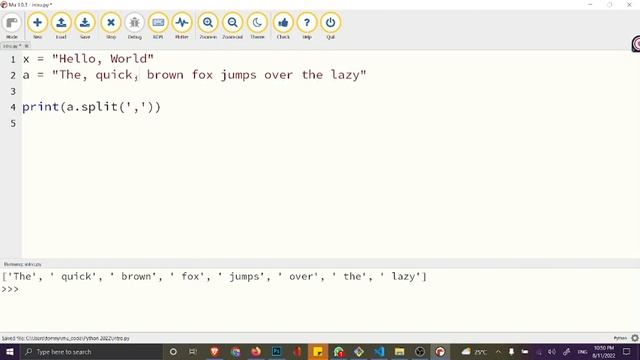The image size is (640, 360).
Task: Open the REPL panel
Action: pyautogui.click(x=158, y=26)
